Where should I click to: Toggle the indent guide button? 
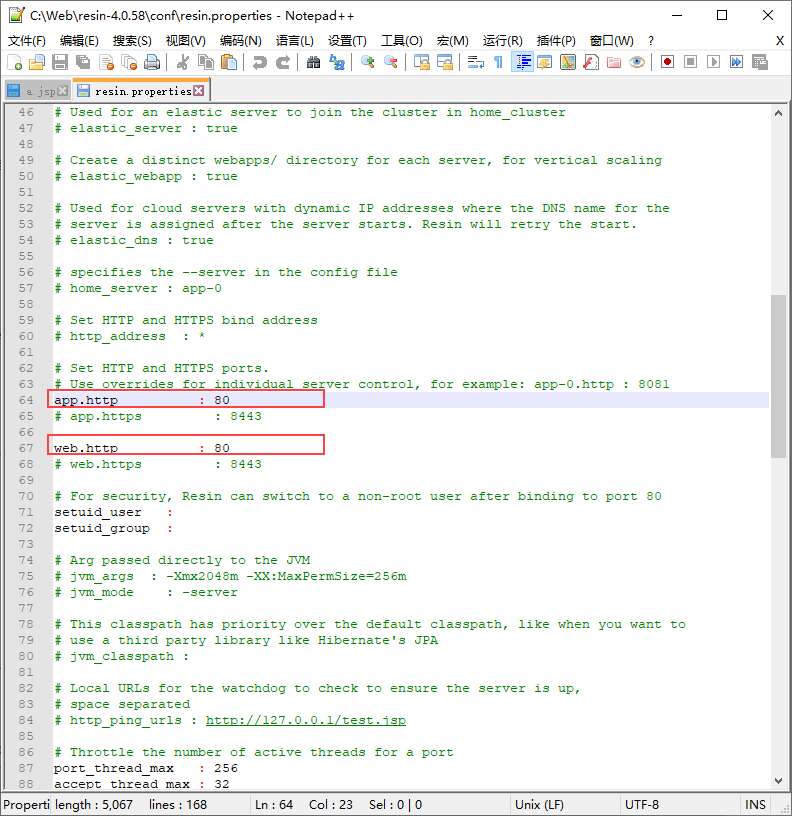pos(522,62)
